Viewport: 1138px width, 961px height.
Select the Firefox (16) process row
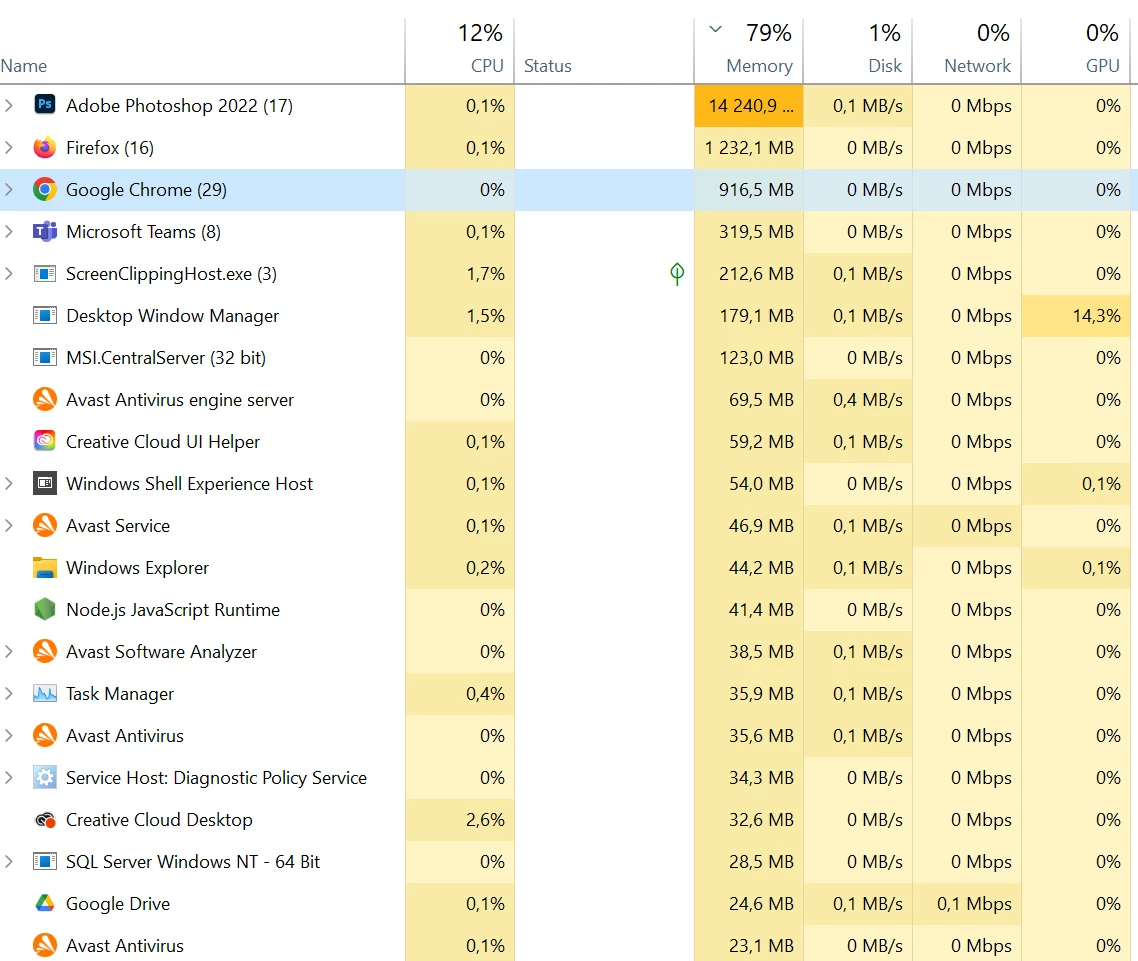(569, 147)
